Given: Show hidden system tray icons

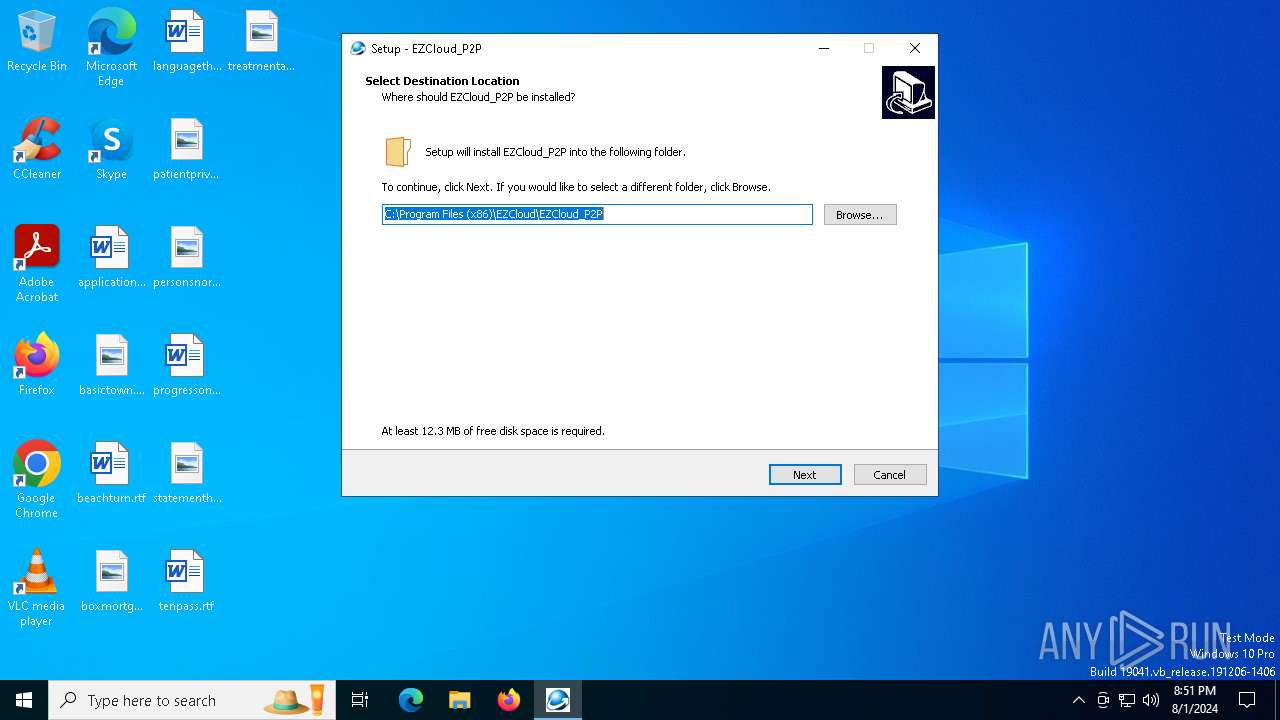Looking at the screenshot, I should click(1078, 700).
